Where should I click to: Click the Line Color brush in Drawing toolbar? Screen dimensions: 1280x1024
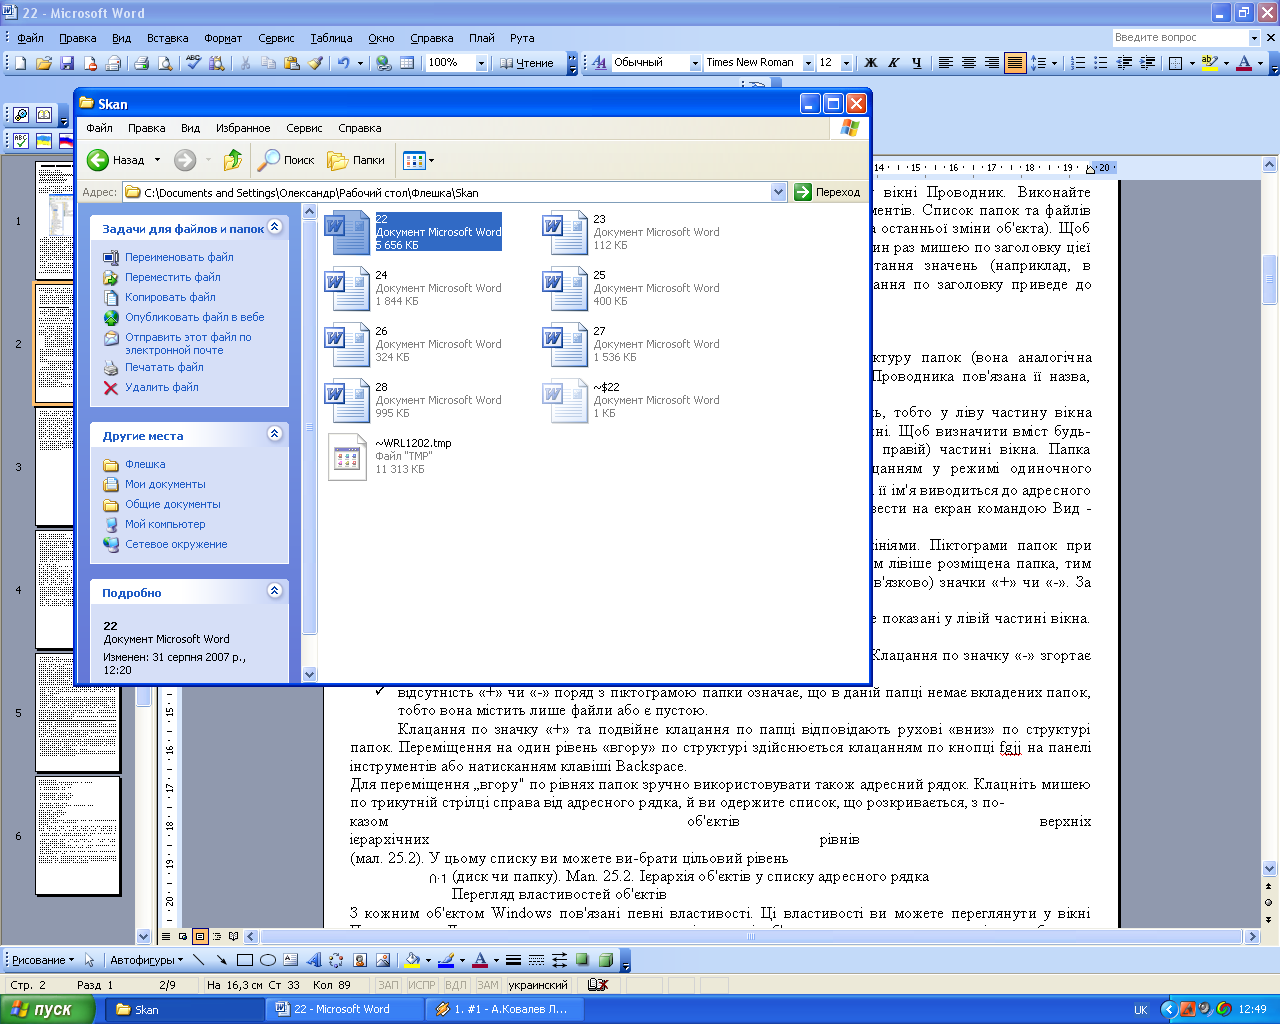tap(445, 960)
